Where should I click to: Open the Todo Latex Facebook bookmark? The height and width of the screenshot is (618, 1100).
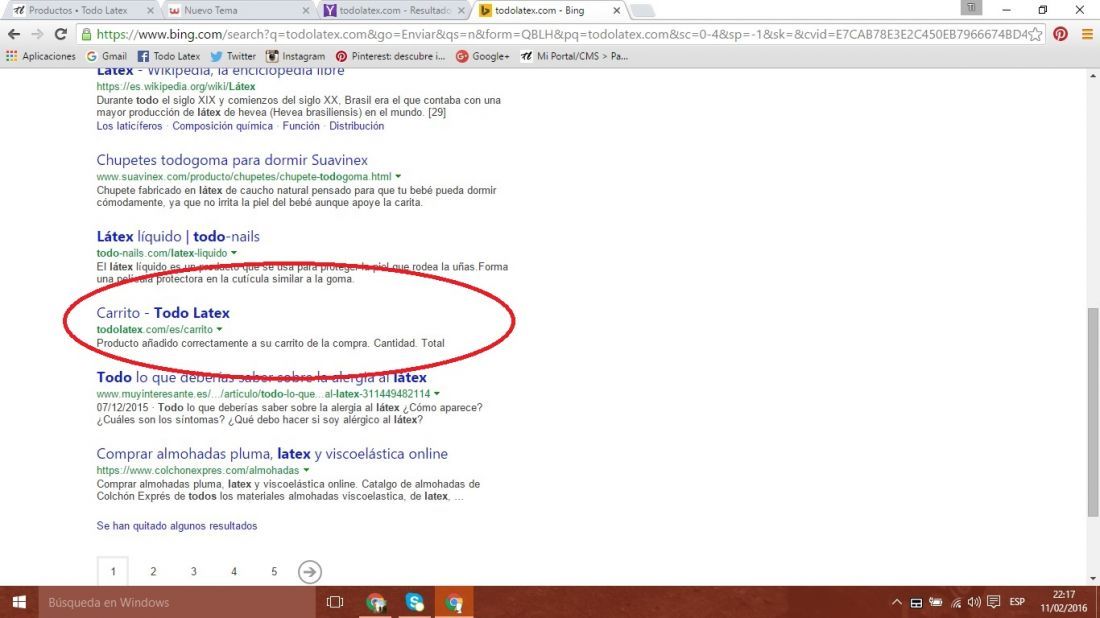pos(168,56)
